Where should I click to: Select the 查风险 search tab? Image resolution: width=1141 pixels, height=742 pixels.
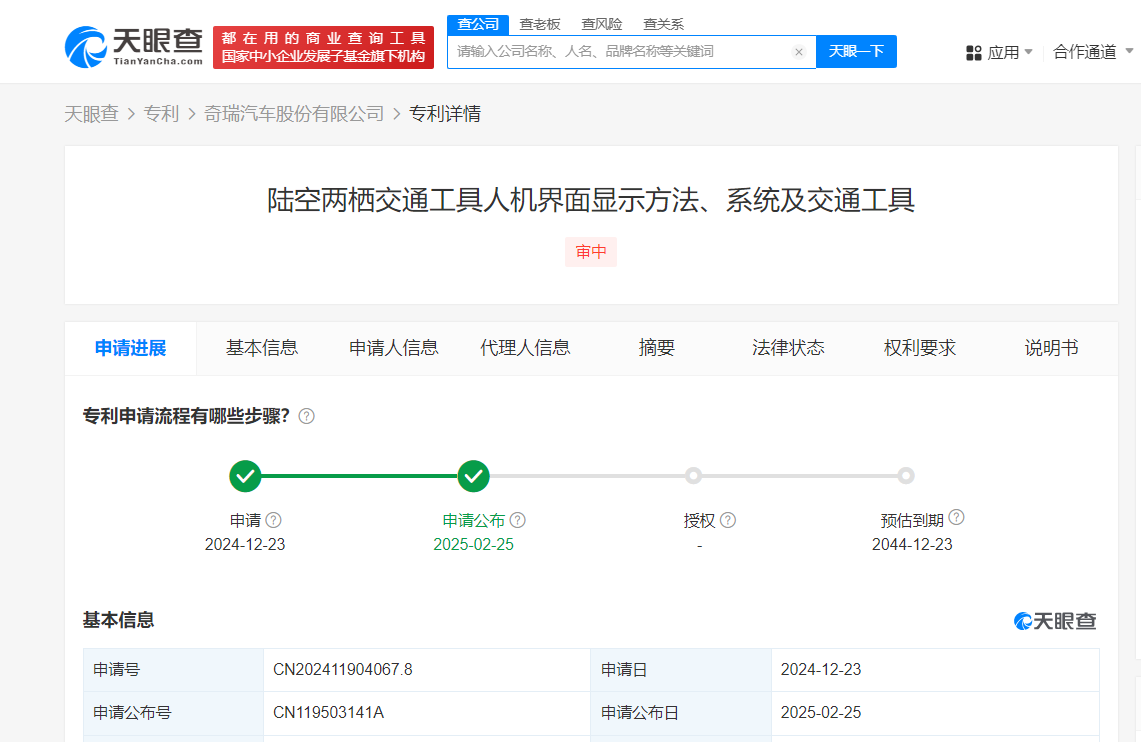pos(602,25)
